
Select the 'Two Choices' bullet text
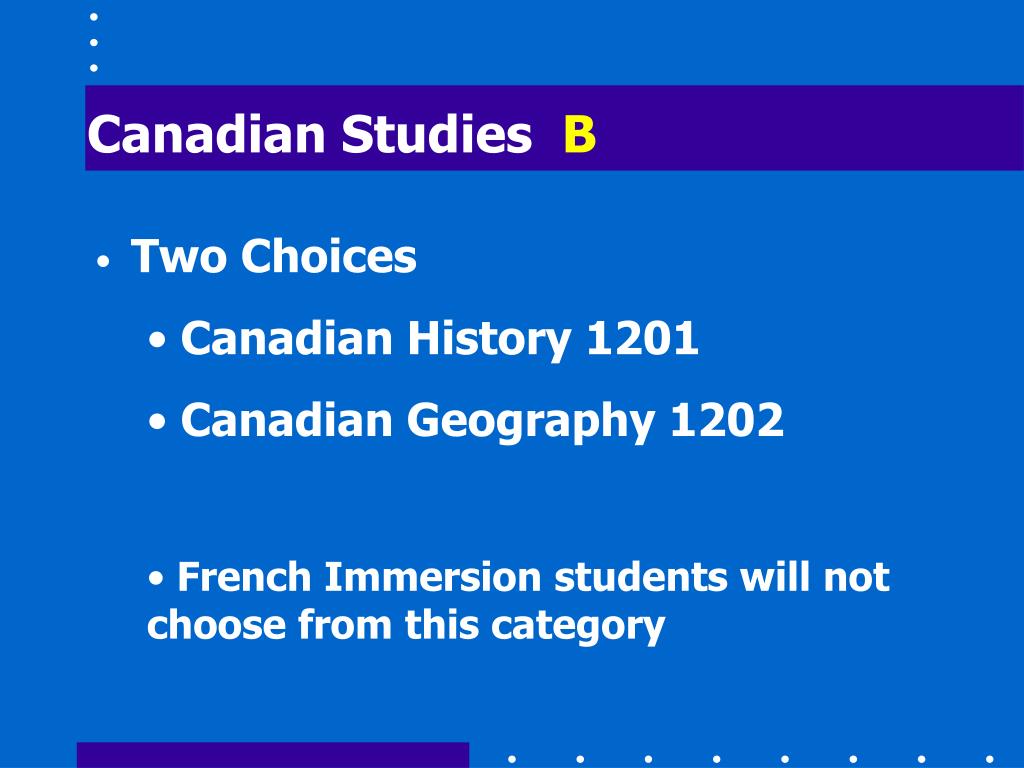tap(274, 255)
